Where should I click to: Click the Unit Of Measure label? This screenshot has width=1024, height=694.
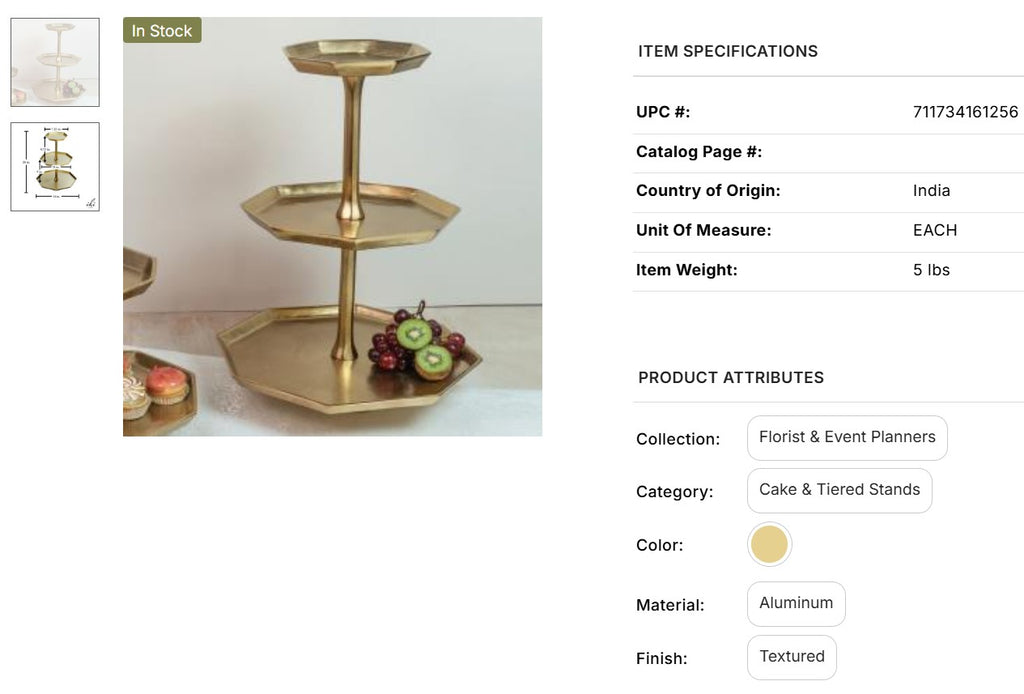pos(704,230)
